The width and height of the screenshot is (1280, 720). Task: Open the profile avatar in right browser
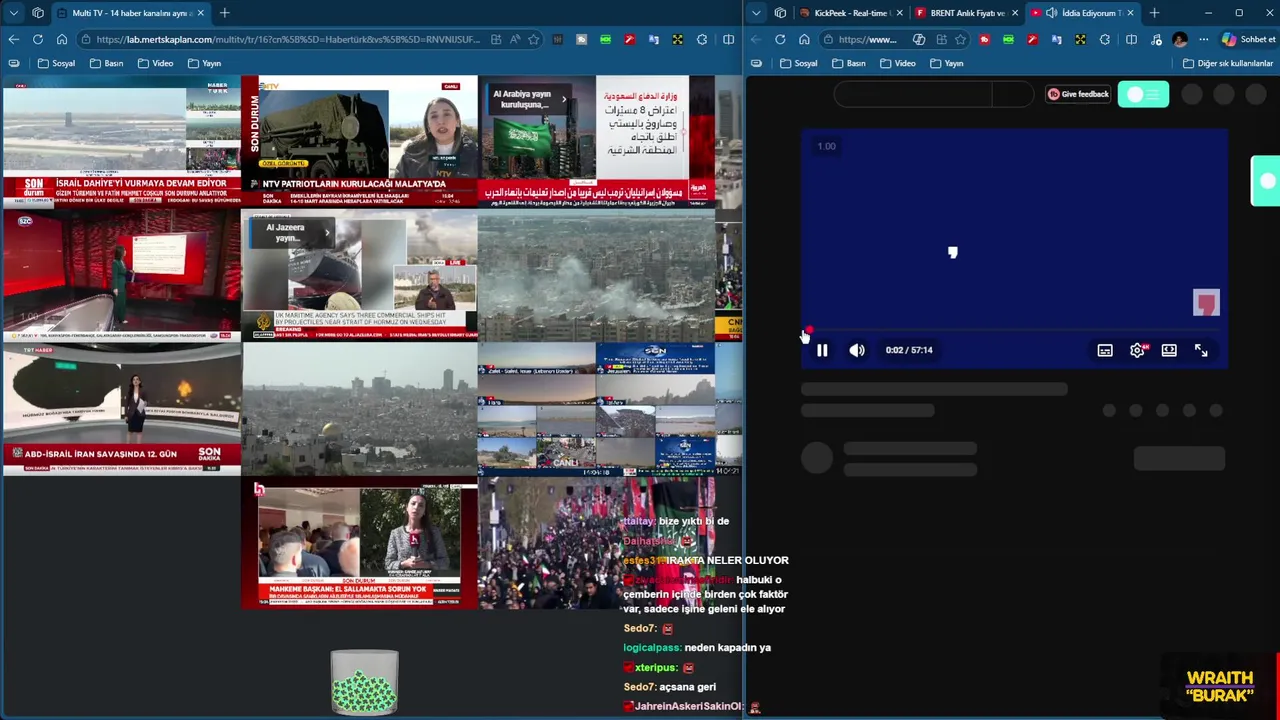1180,39
